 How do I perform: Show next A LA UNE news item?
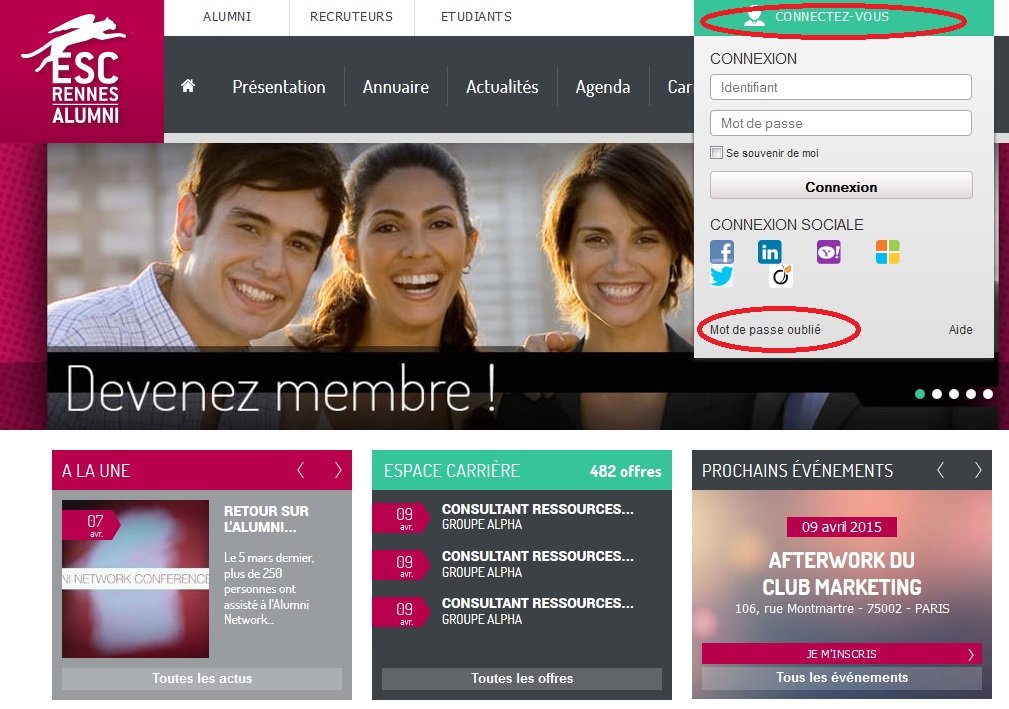tap(338, 470)
